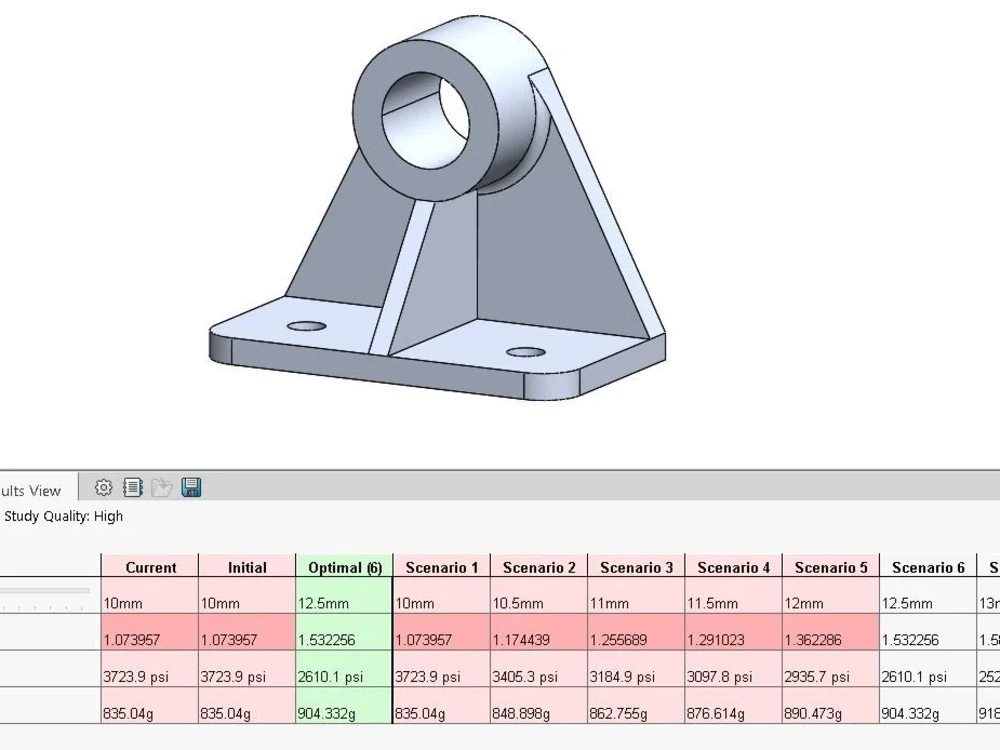The width and height of the screenshot is (1000, 750).
Task: Select the Current column header
Action: pos(150,567)
